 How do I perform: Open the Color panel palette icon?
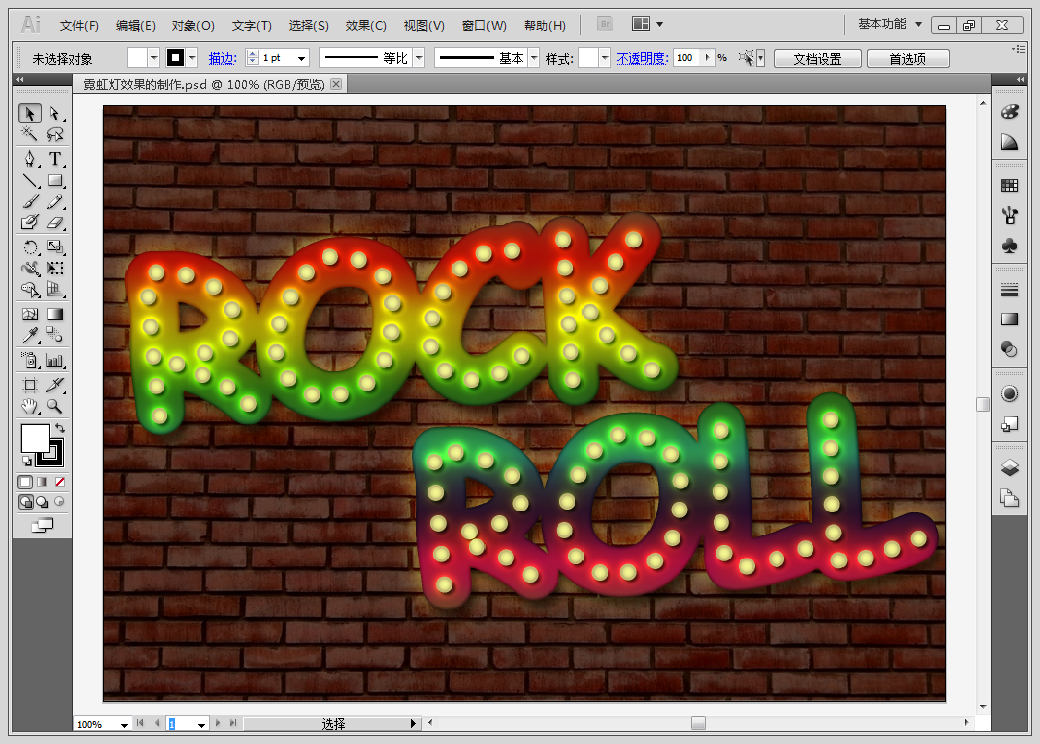click(1009, 112)
